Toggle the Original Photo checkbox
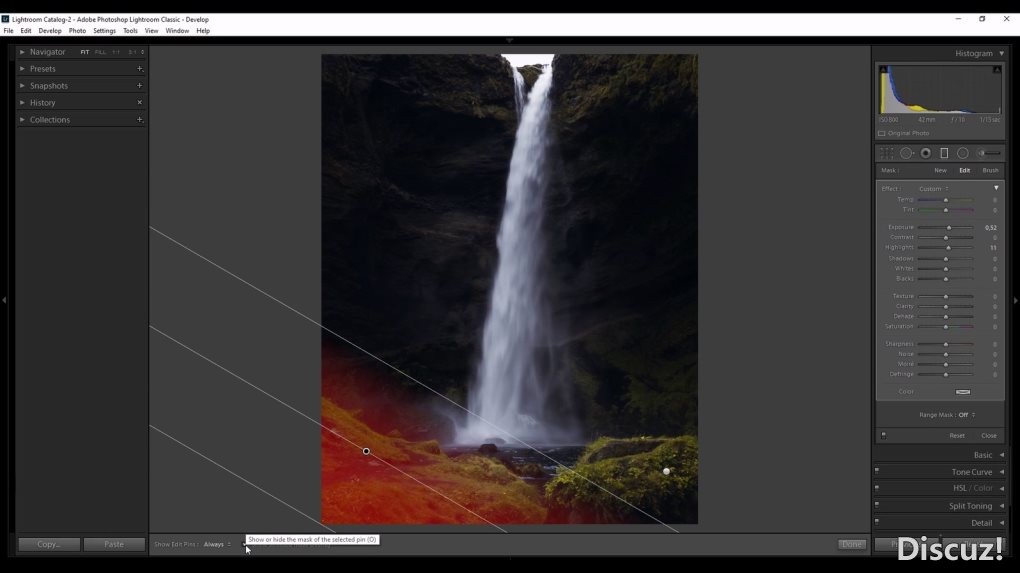Viewport: 1020px width, 573px height. 881,133
